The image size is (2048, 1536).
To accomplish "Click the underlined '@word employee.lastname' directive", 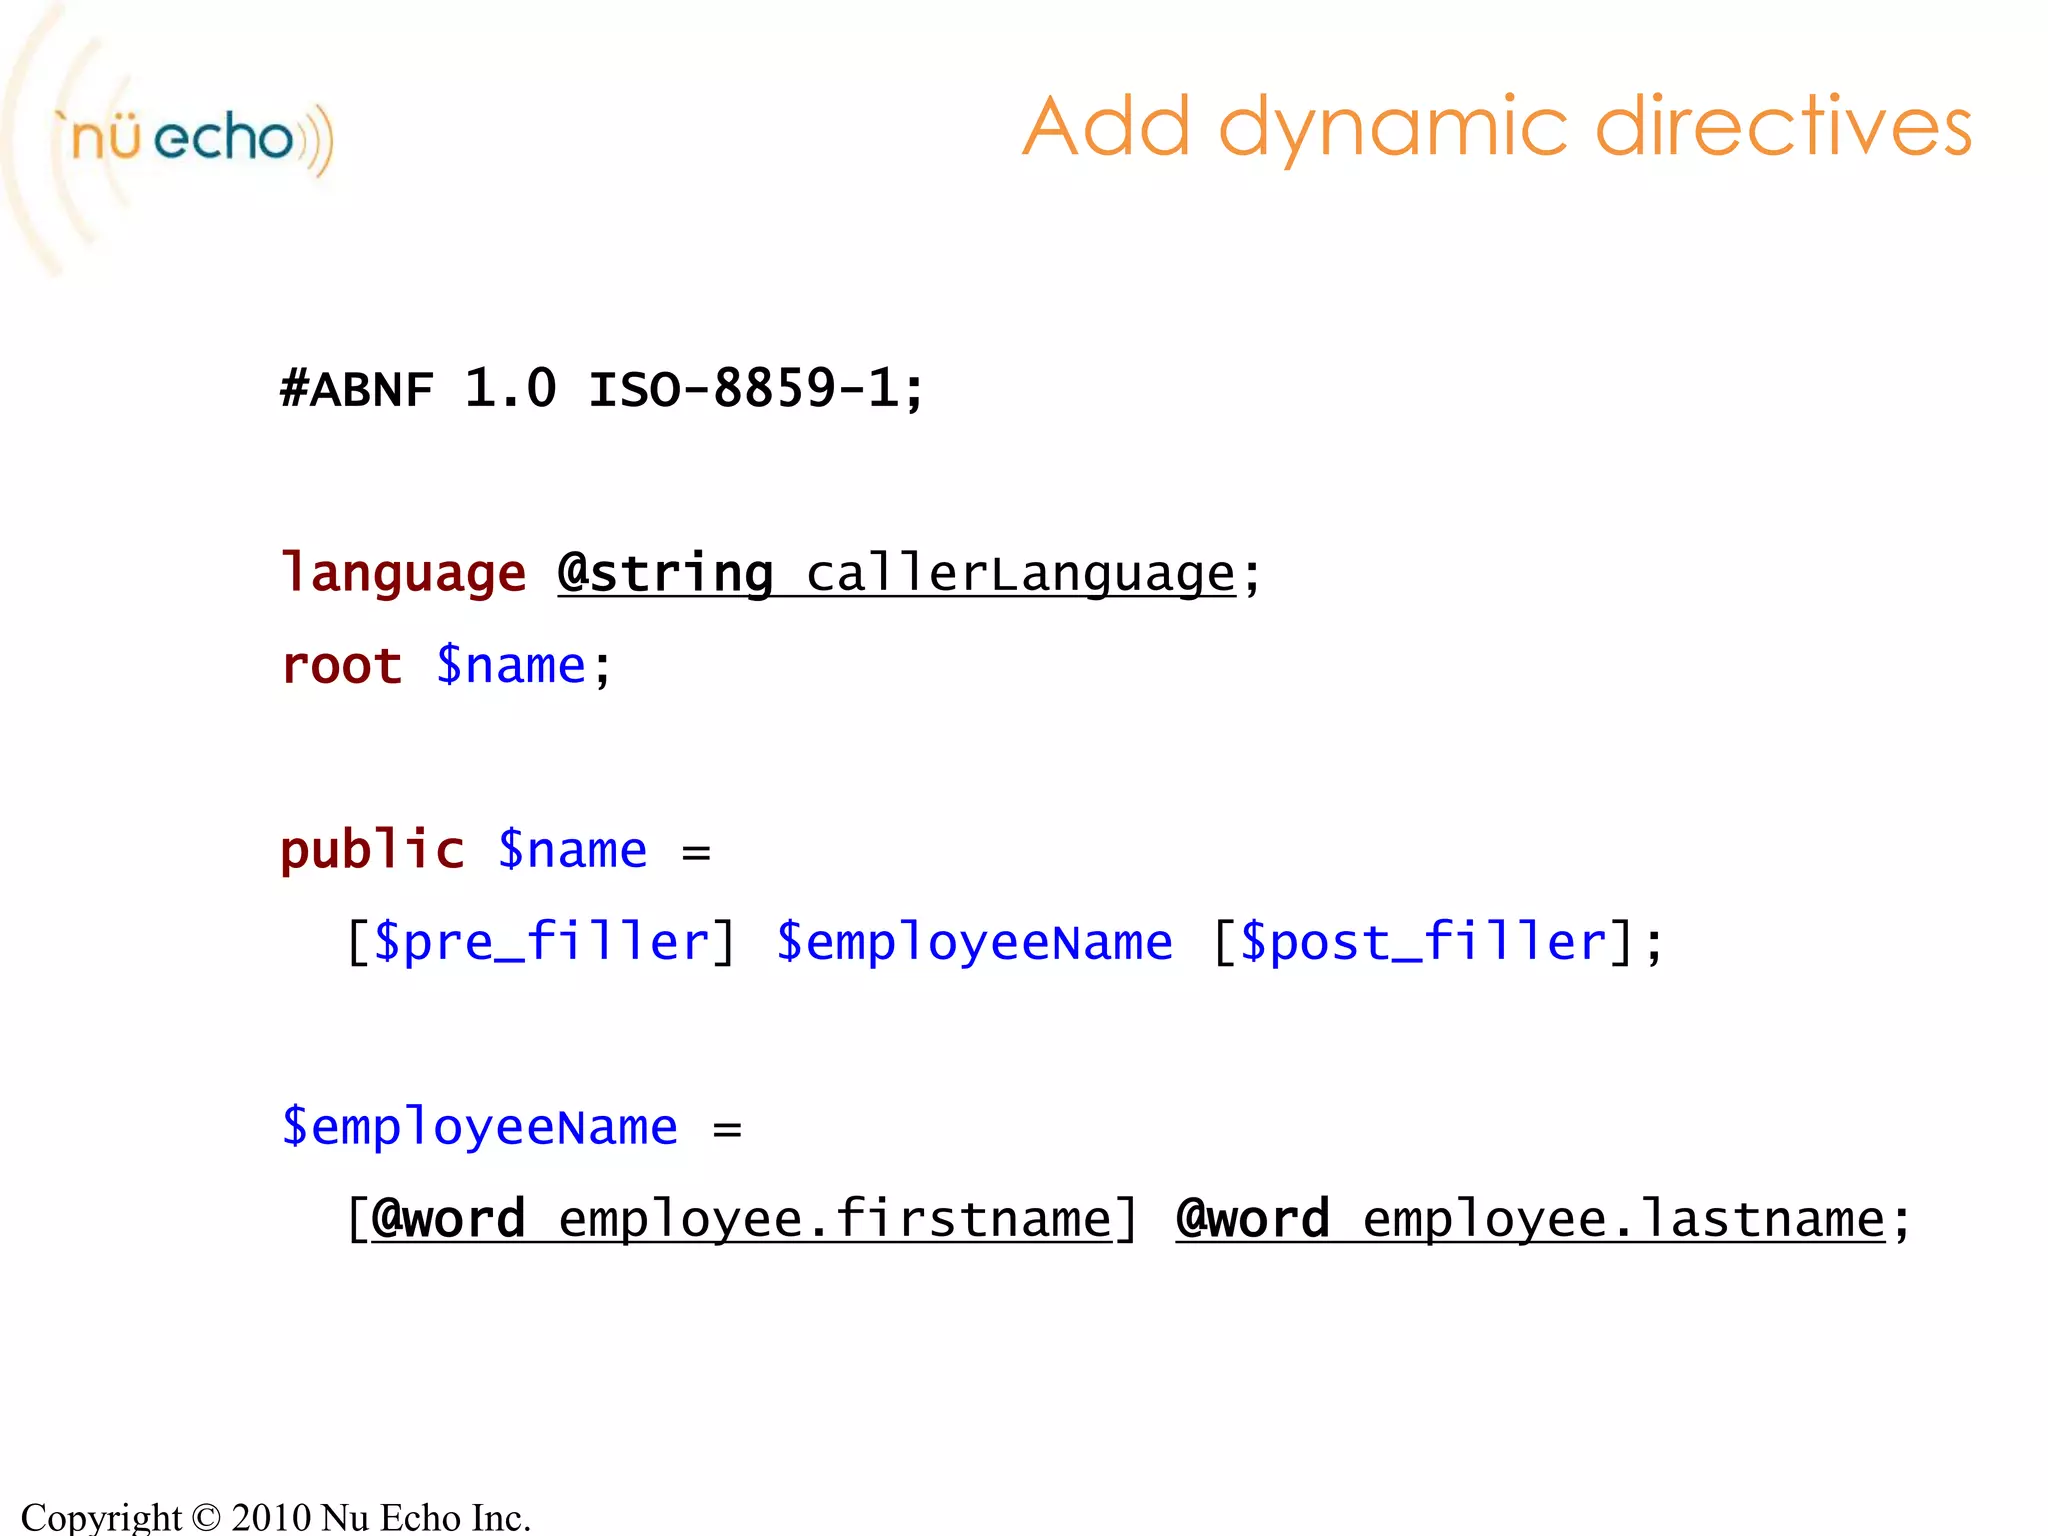I will [1530, 1219].
